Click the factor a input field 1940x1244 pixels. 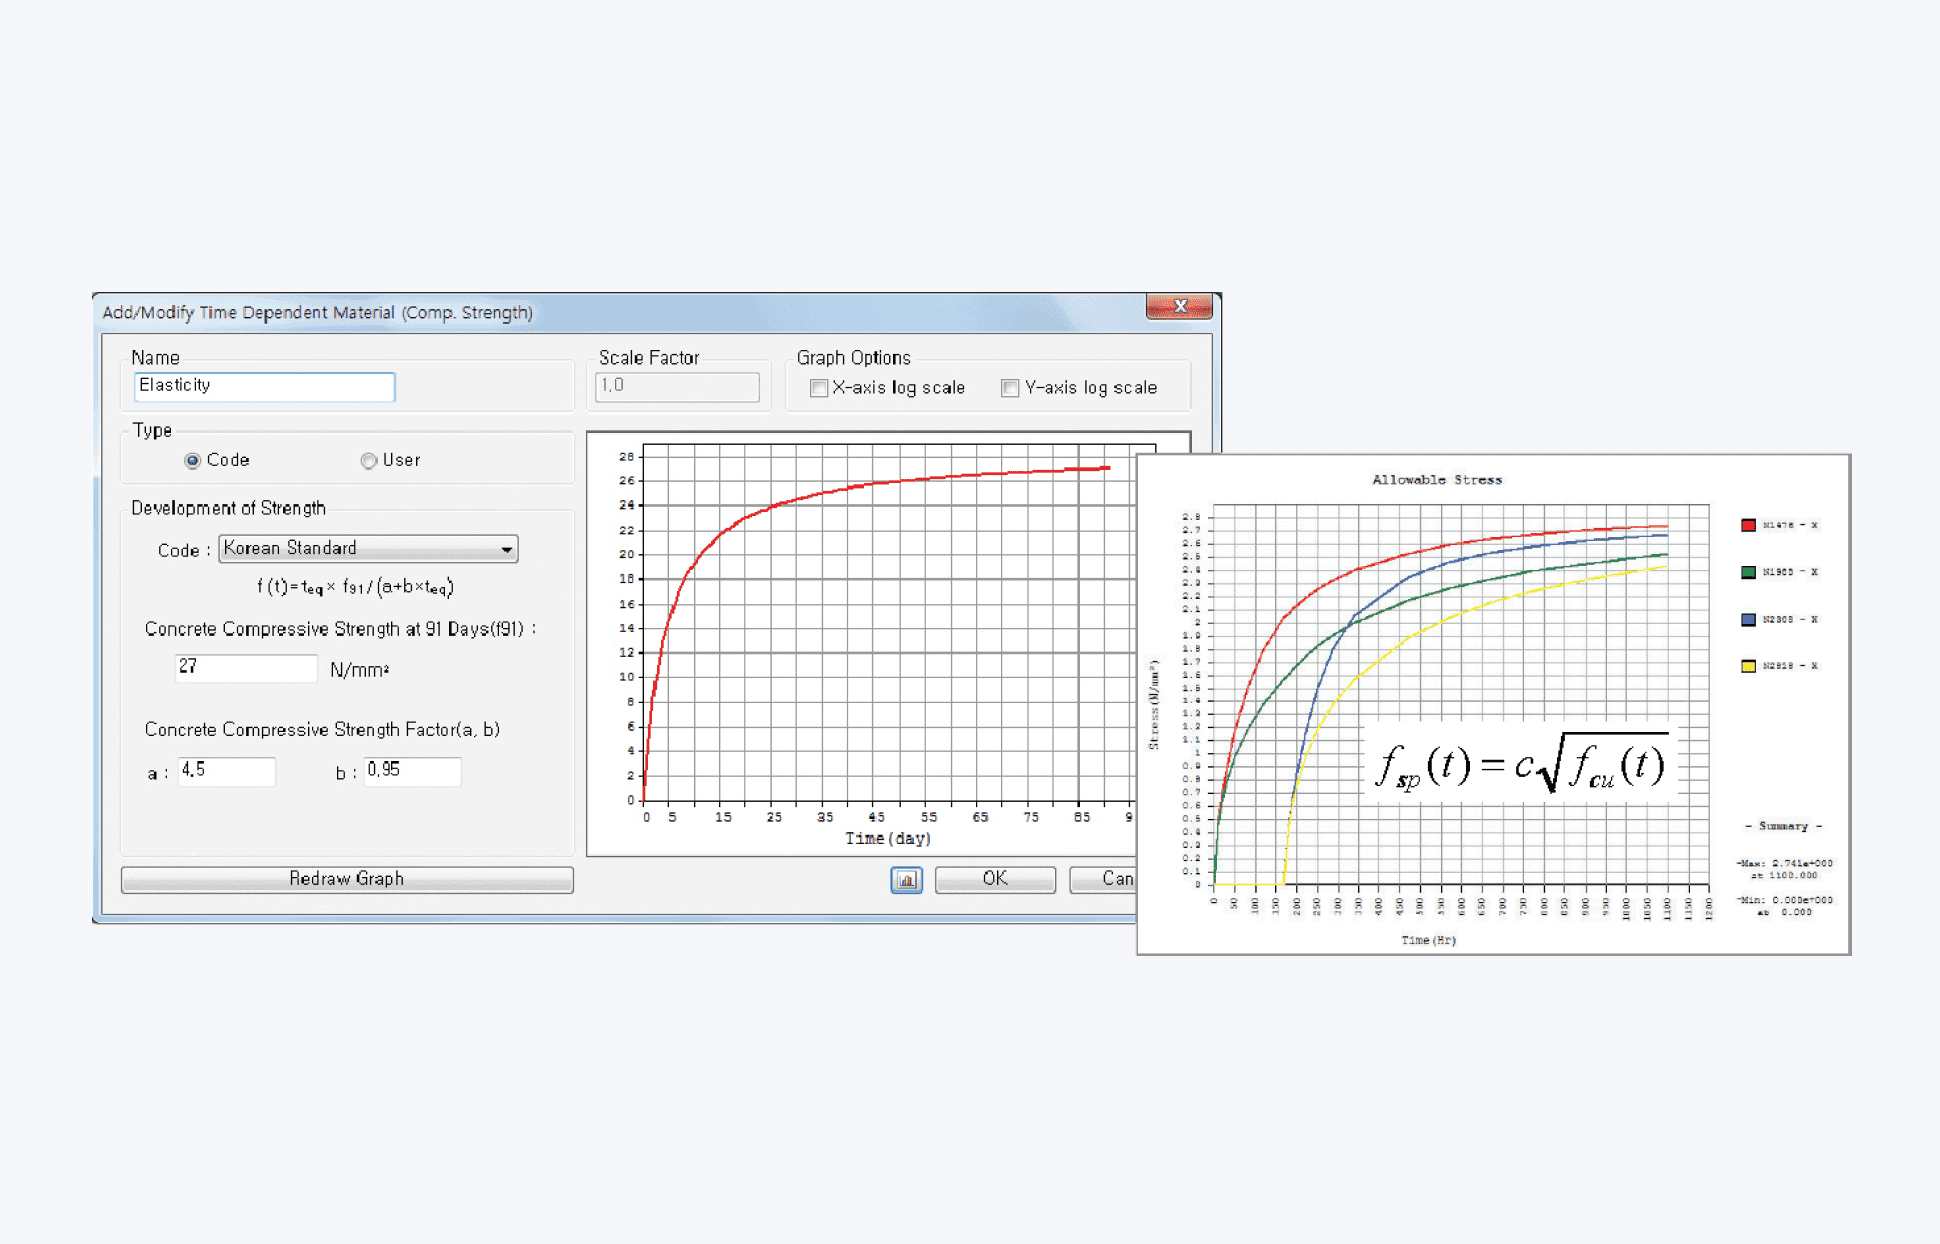click(227, 771)
